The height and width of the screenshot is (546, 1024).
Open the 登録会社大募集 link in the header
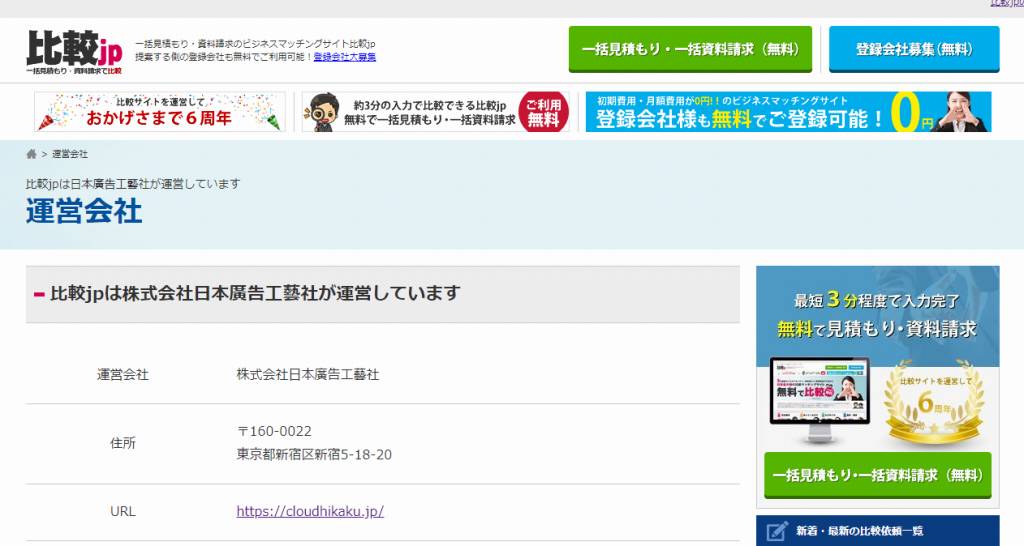click(345, 57)
